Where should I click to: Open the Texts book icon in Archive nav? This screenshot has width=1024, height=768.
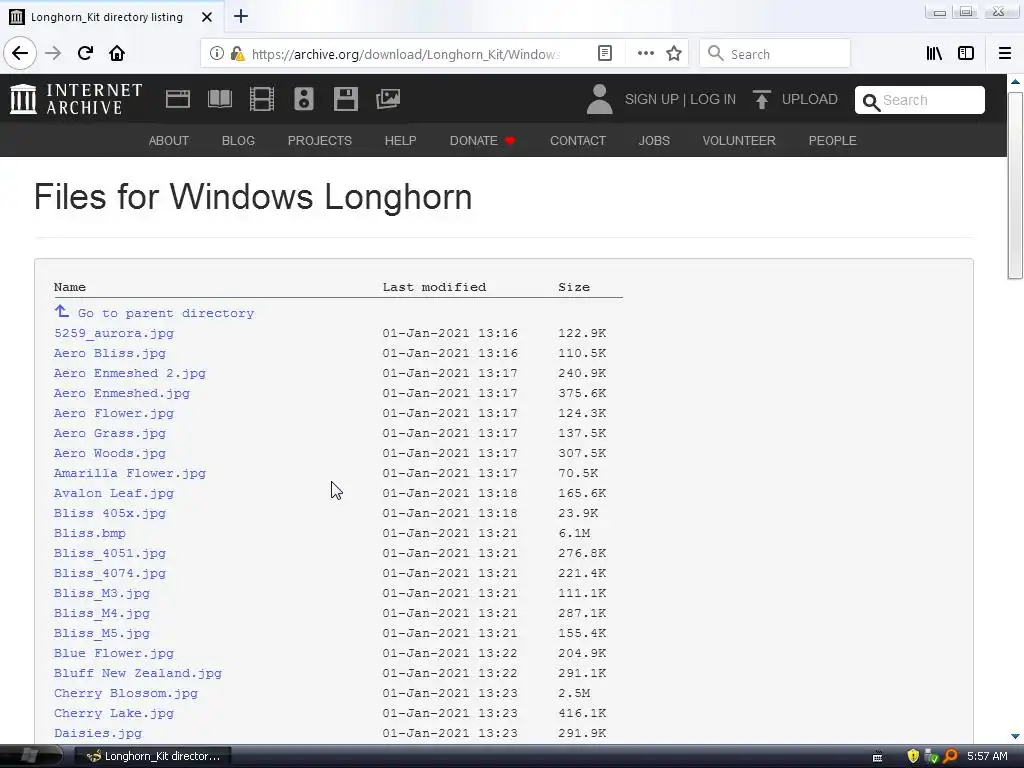click(x=219, y=99)
